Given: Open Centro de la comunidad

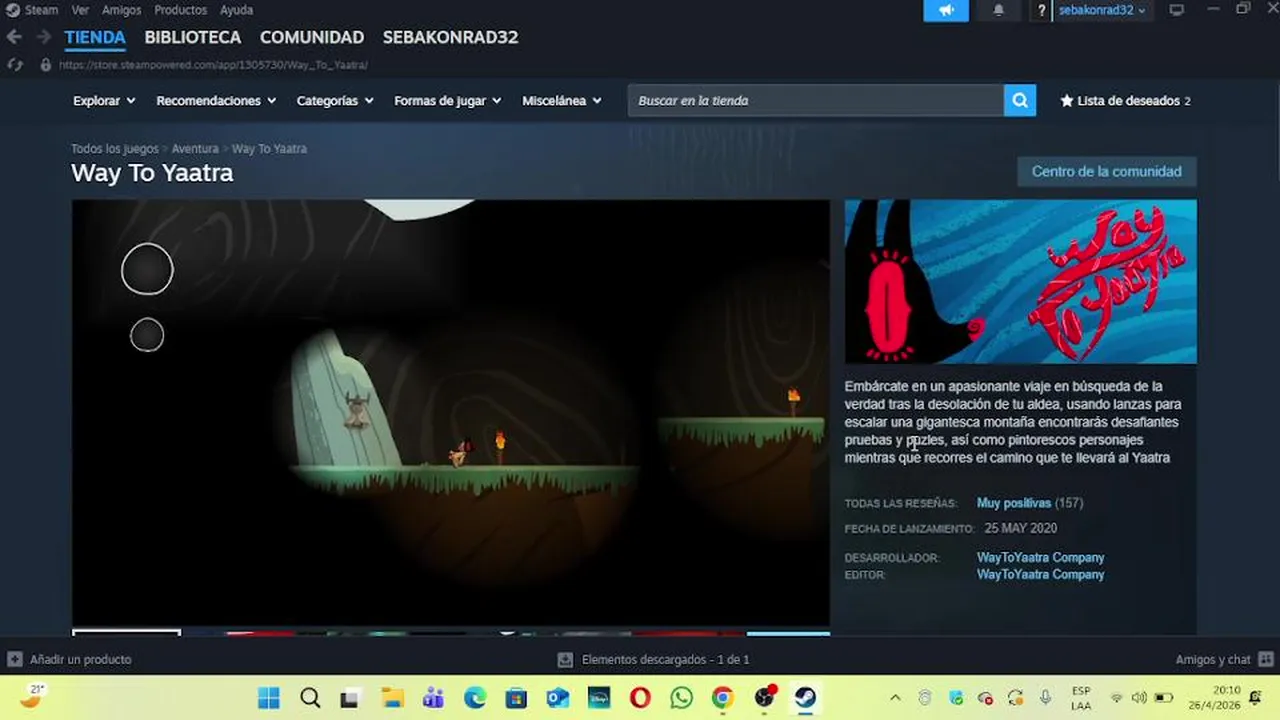Looking at the screenshot, I should coord(1107,171).
